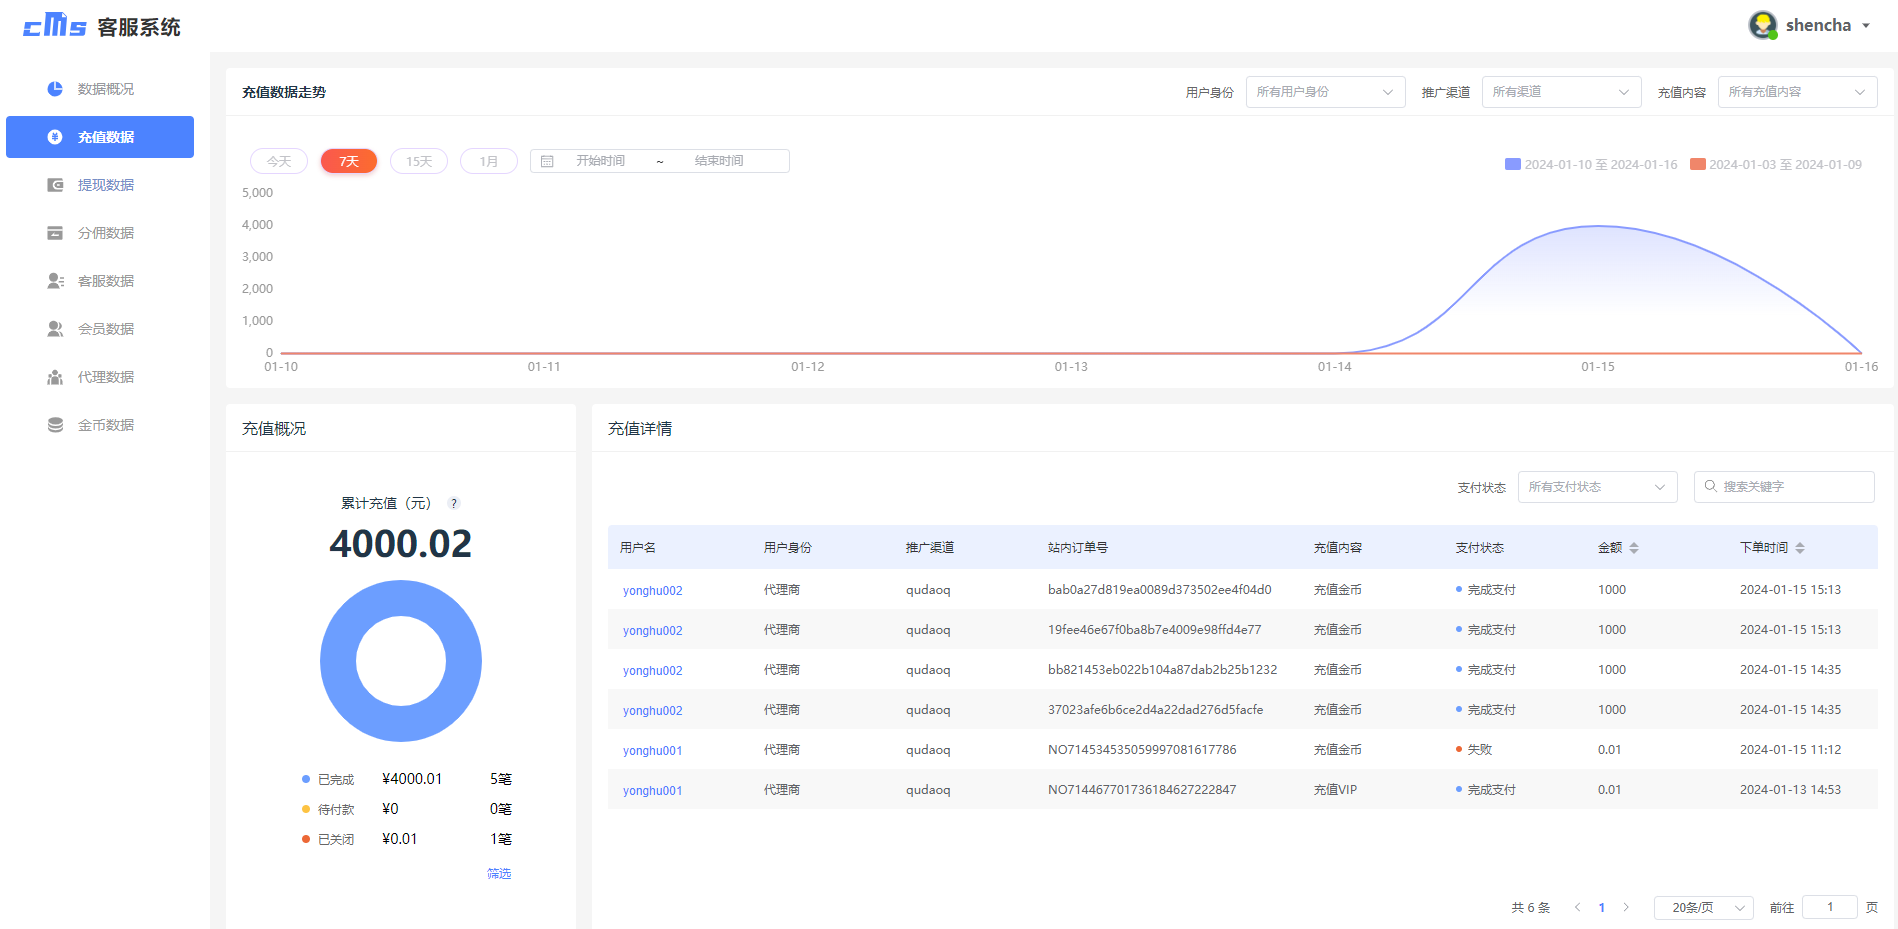This screenshot has width=1898, height=929.
Task: Open yonghu002 link for order bab0a27d819ea0089d373502ee4f04d0
Action: click(x=652, y=590)
